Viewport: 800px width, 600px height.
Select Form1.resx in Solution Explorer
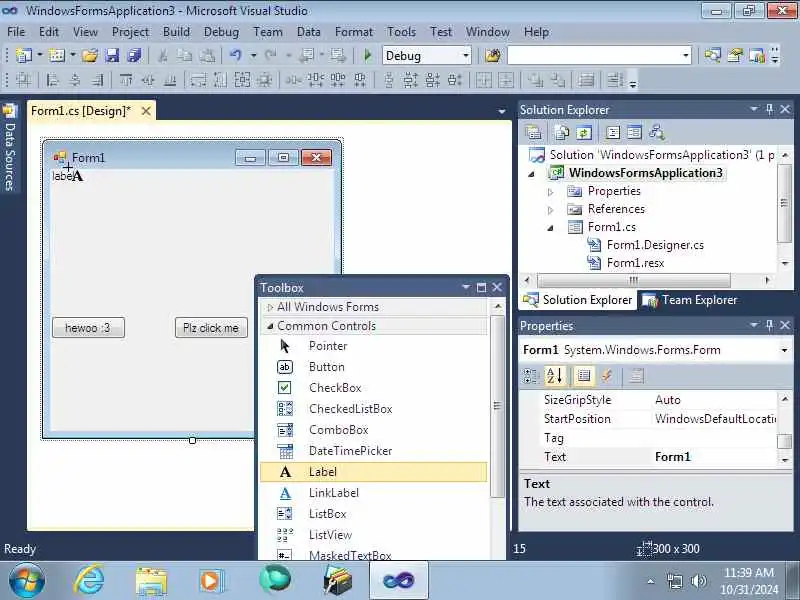point(635,263)
